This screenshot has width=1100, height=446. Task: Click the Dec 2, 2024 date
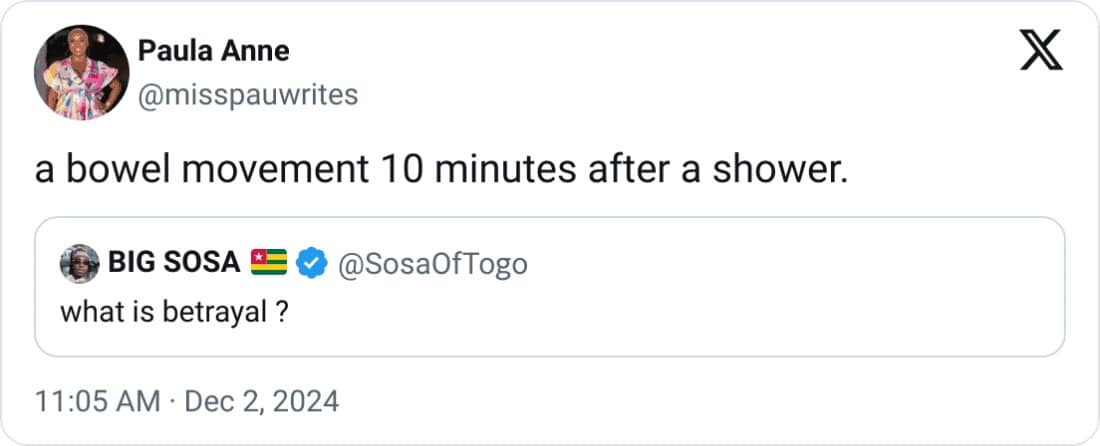click(260, 402)
